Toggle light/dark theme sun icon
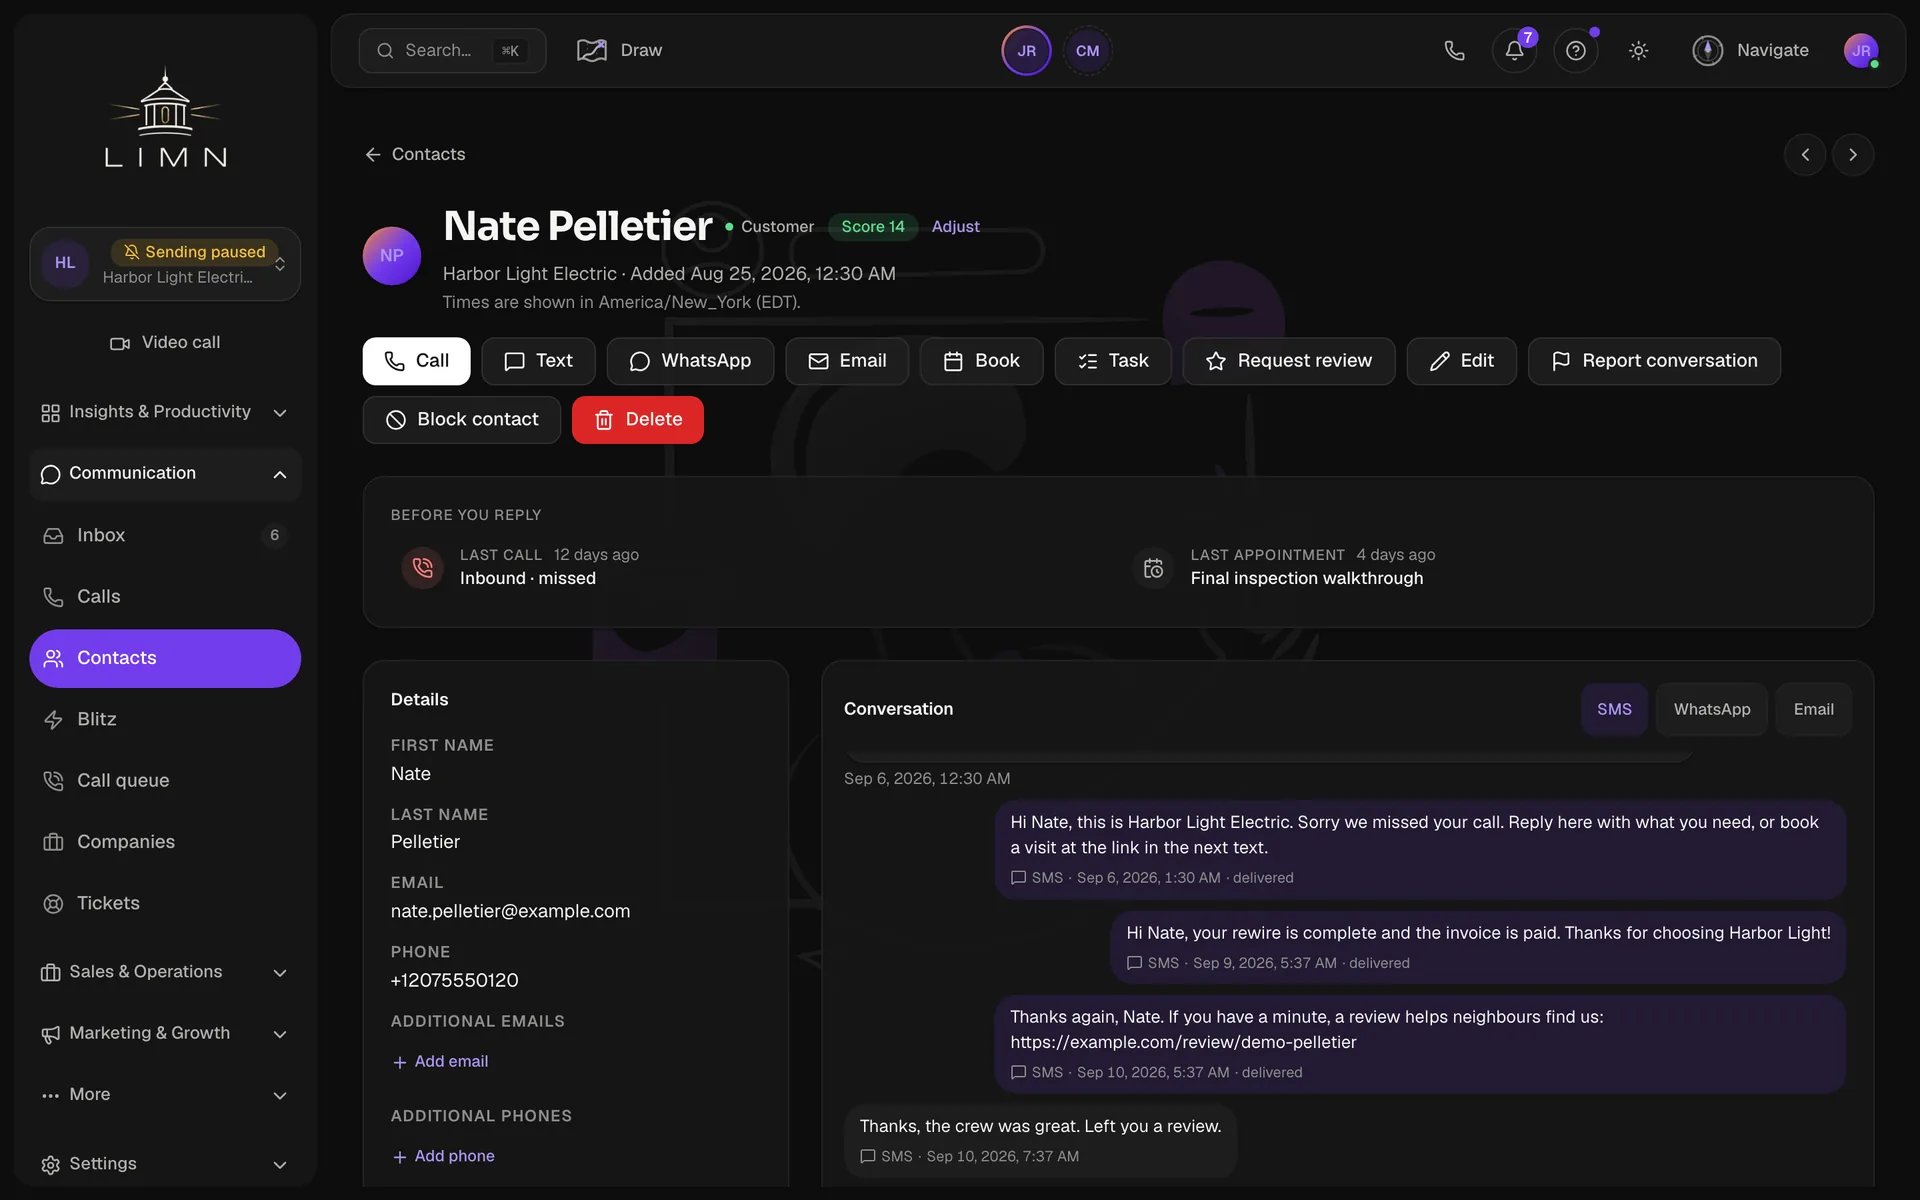 pyautogui.click(x=1638, y=50)
